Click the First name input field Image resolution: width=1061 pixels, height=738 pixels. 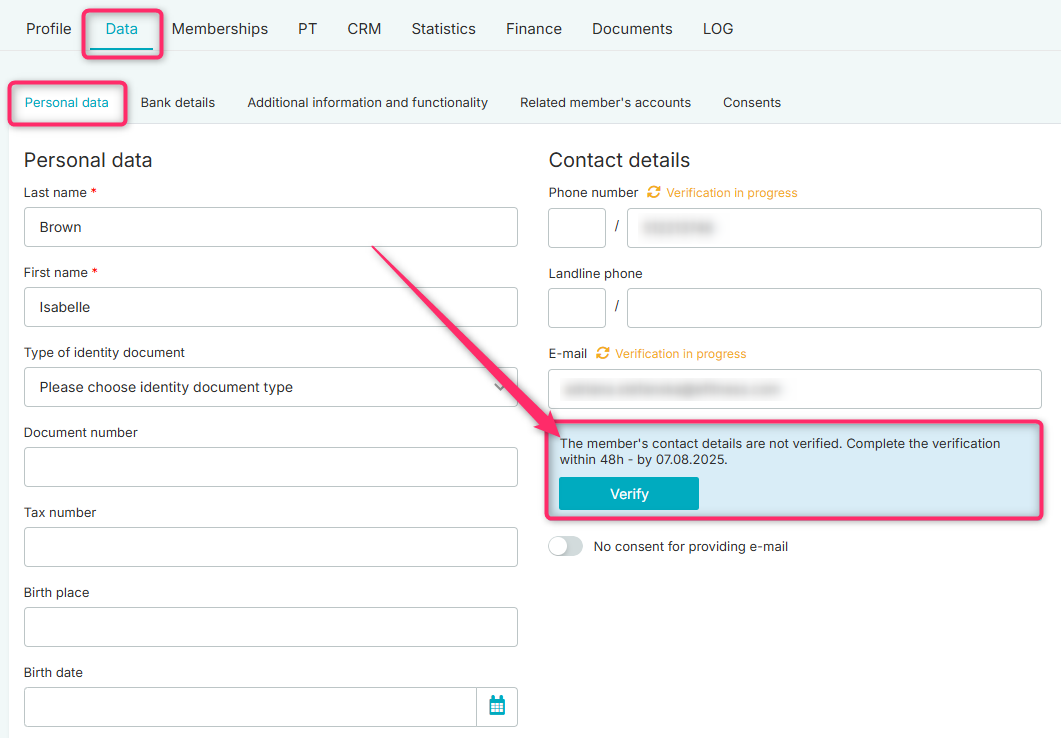[270, 307]
